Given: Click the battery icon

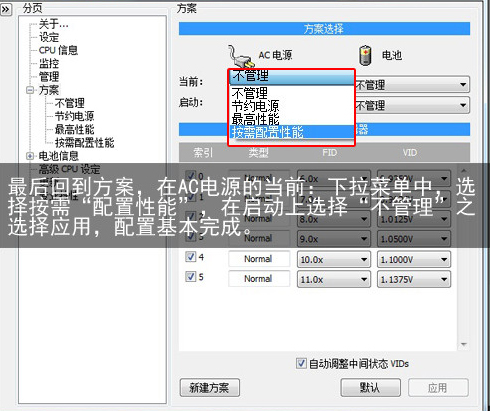Looking at the screenshot, I should (365, 55).
